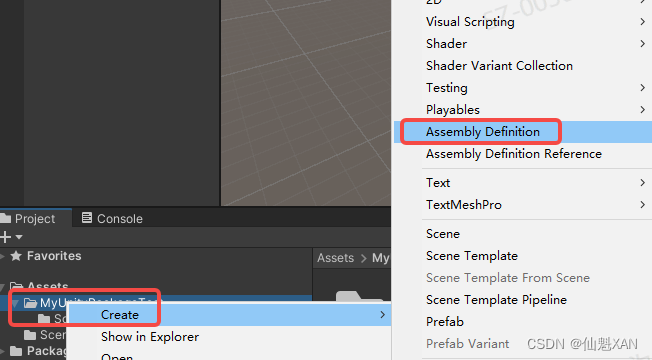Expand the Favorites tree node
Viewport: 652px width, 360px height.
(x=2, y=256)
